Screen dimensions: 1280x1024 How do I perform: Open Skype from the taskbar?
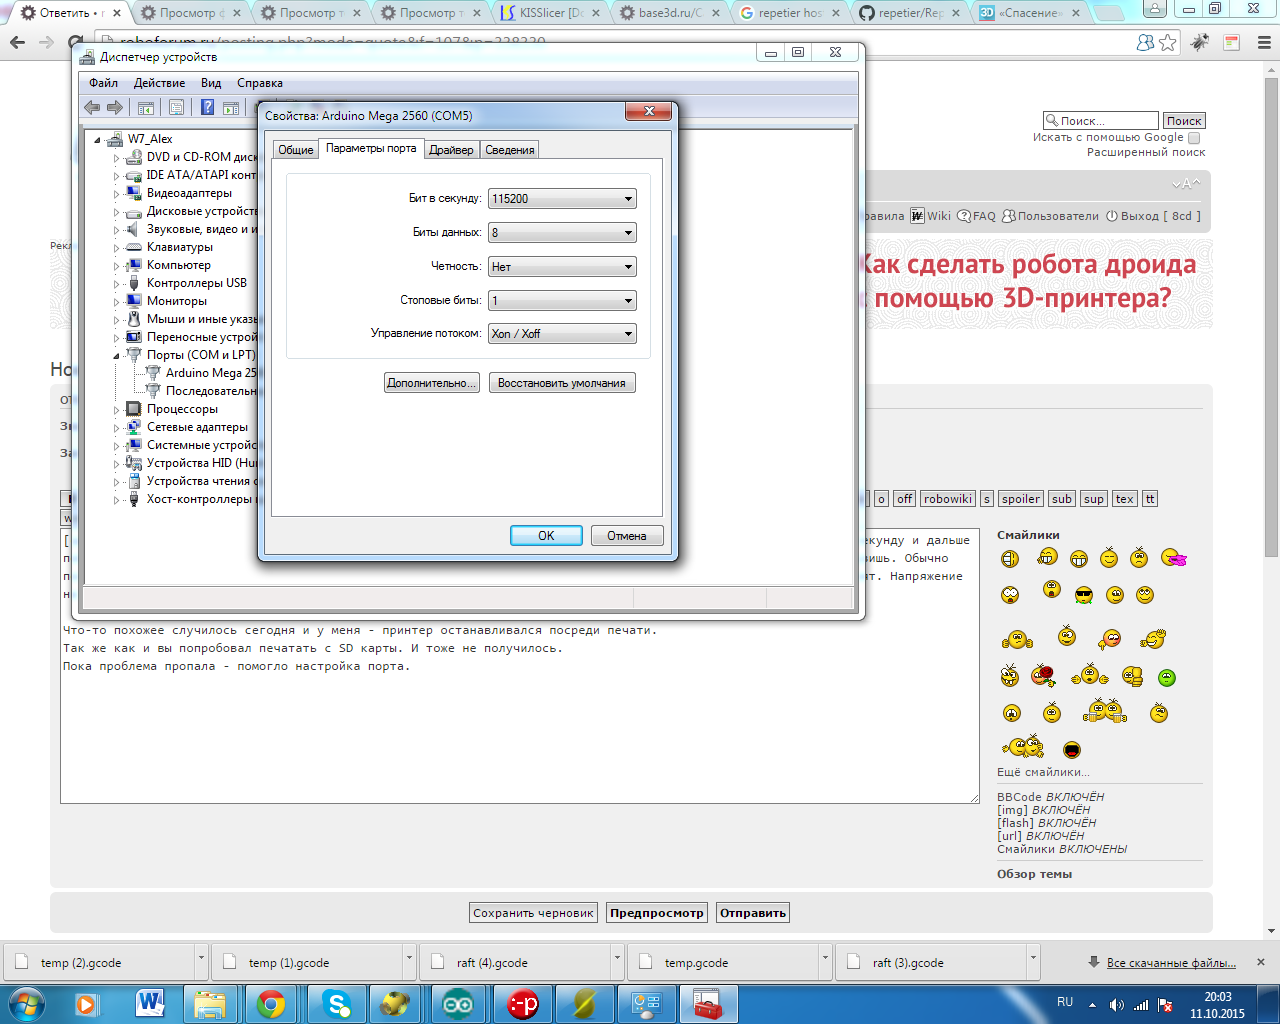point(336,1004)
